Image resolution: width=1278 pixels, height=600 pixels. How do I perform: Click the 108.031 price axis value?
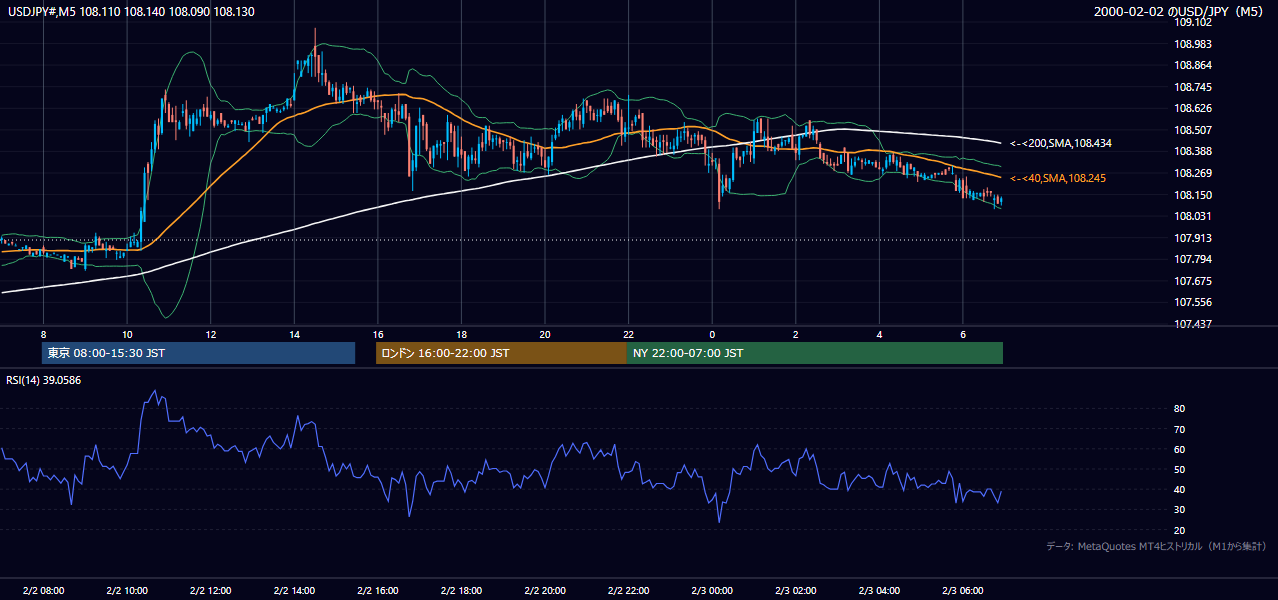pyautogui.click(x=1193, y=216)
